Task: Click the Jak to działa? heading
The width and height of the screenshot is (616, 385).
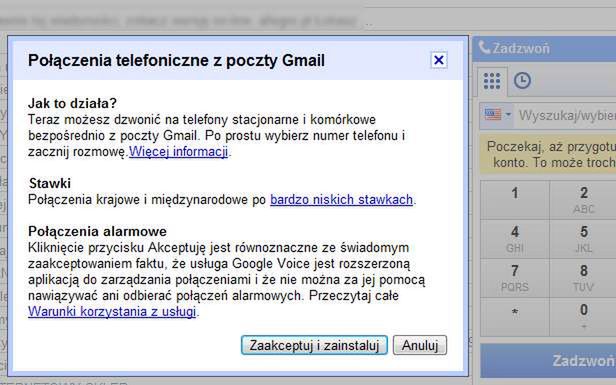Action: tap(72, 103)
